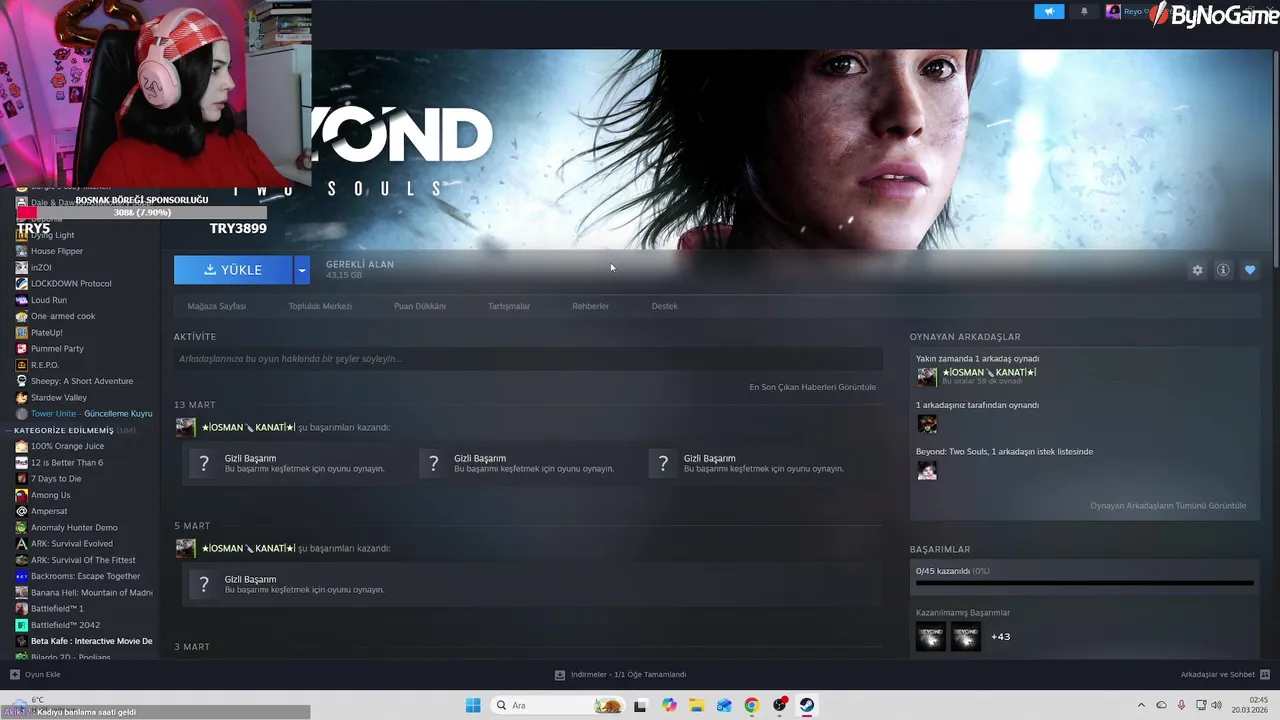Select LOCKDOWN Protocol in library list
The image size is (1280, 720).
[x=71, y=284]
